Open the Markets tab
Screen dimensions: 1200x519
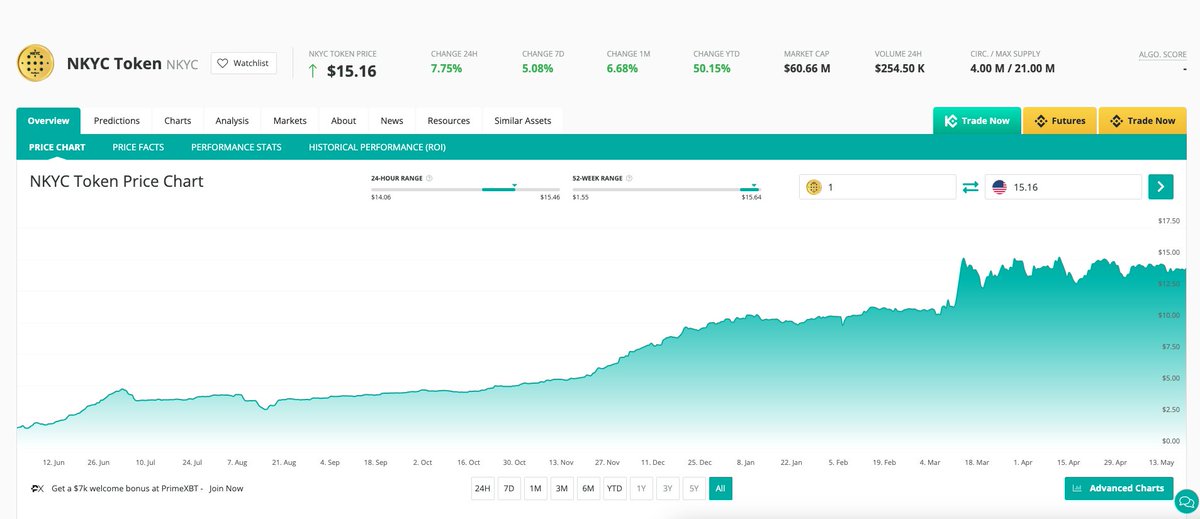(x=290, y=121)
